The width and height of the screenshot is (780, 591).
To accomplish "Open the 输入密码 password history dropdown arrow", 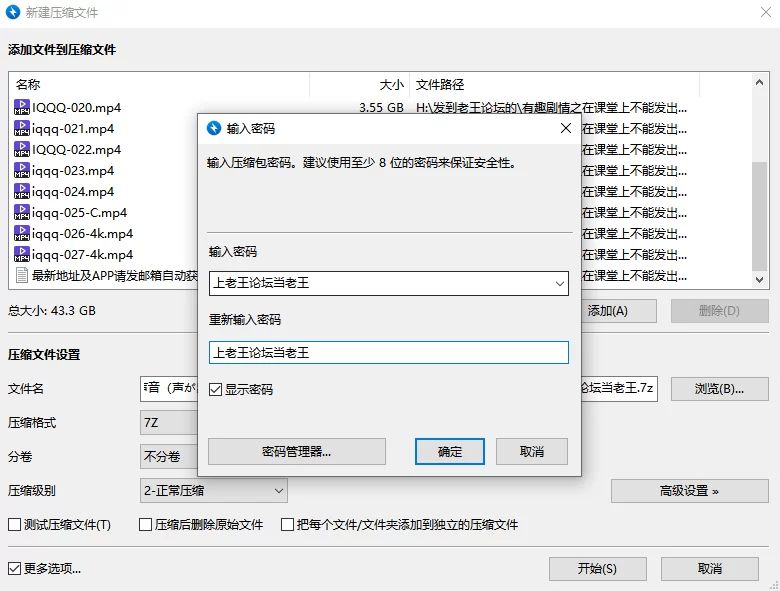I will click(560, 284).
